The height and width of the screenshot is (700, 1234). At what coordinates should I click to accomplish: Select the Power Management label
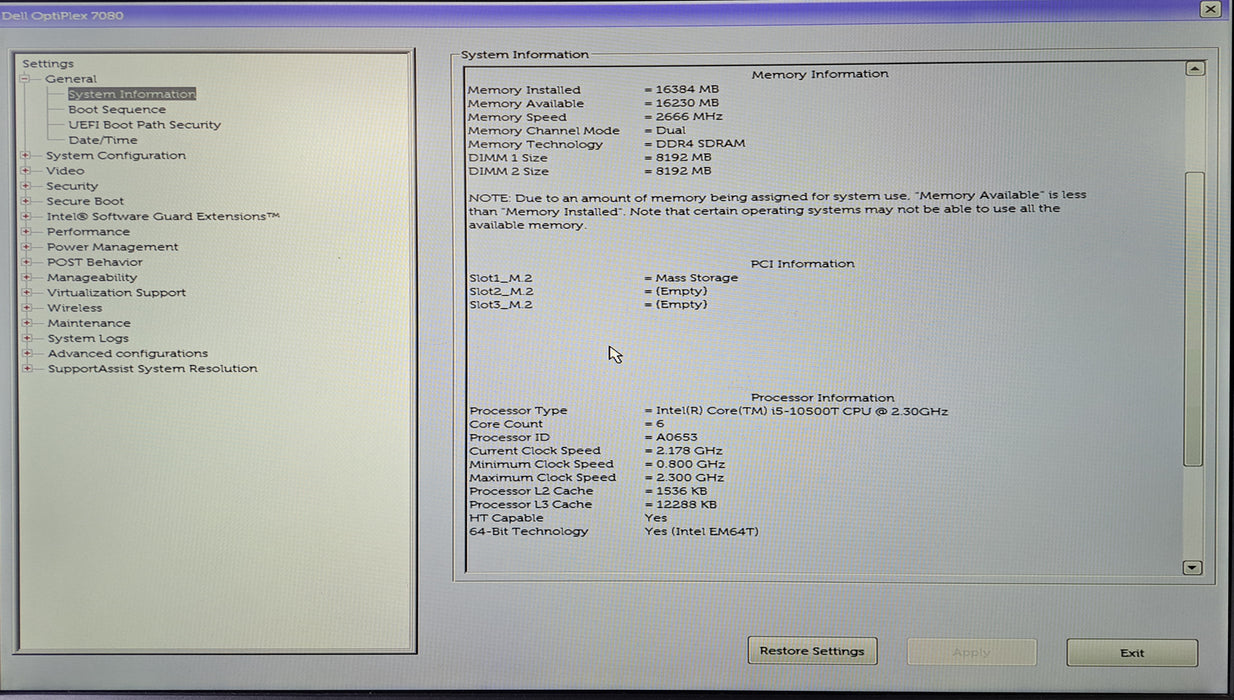[112, 247]
